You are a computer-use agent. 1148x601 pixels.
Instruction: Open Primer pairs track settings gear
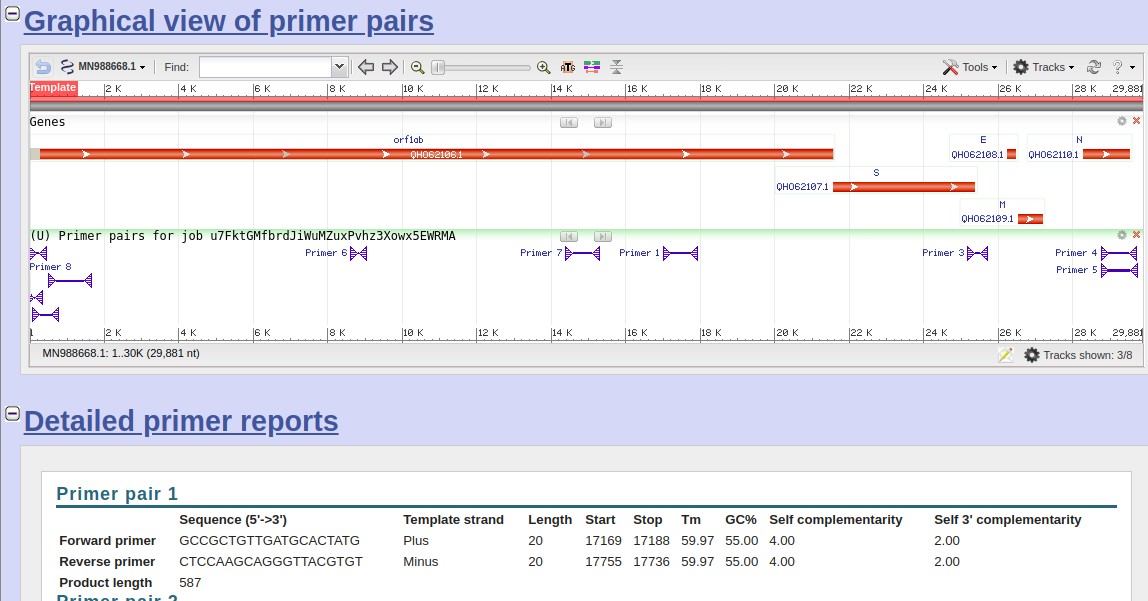pyautogui.click(x=1122, y=235)
